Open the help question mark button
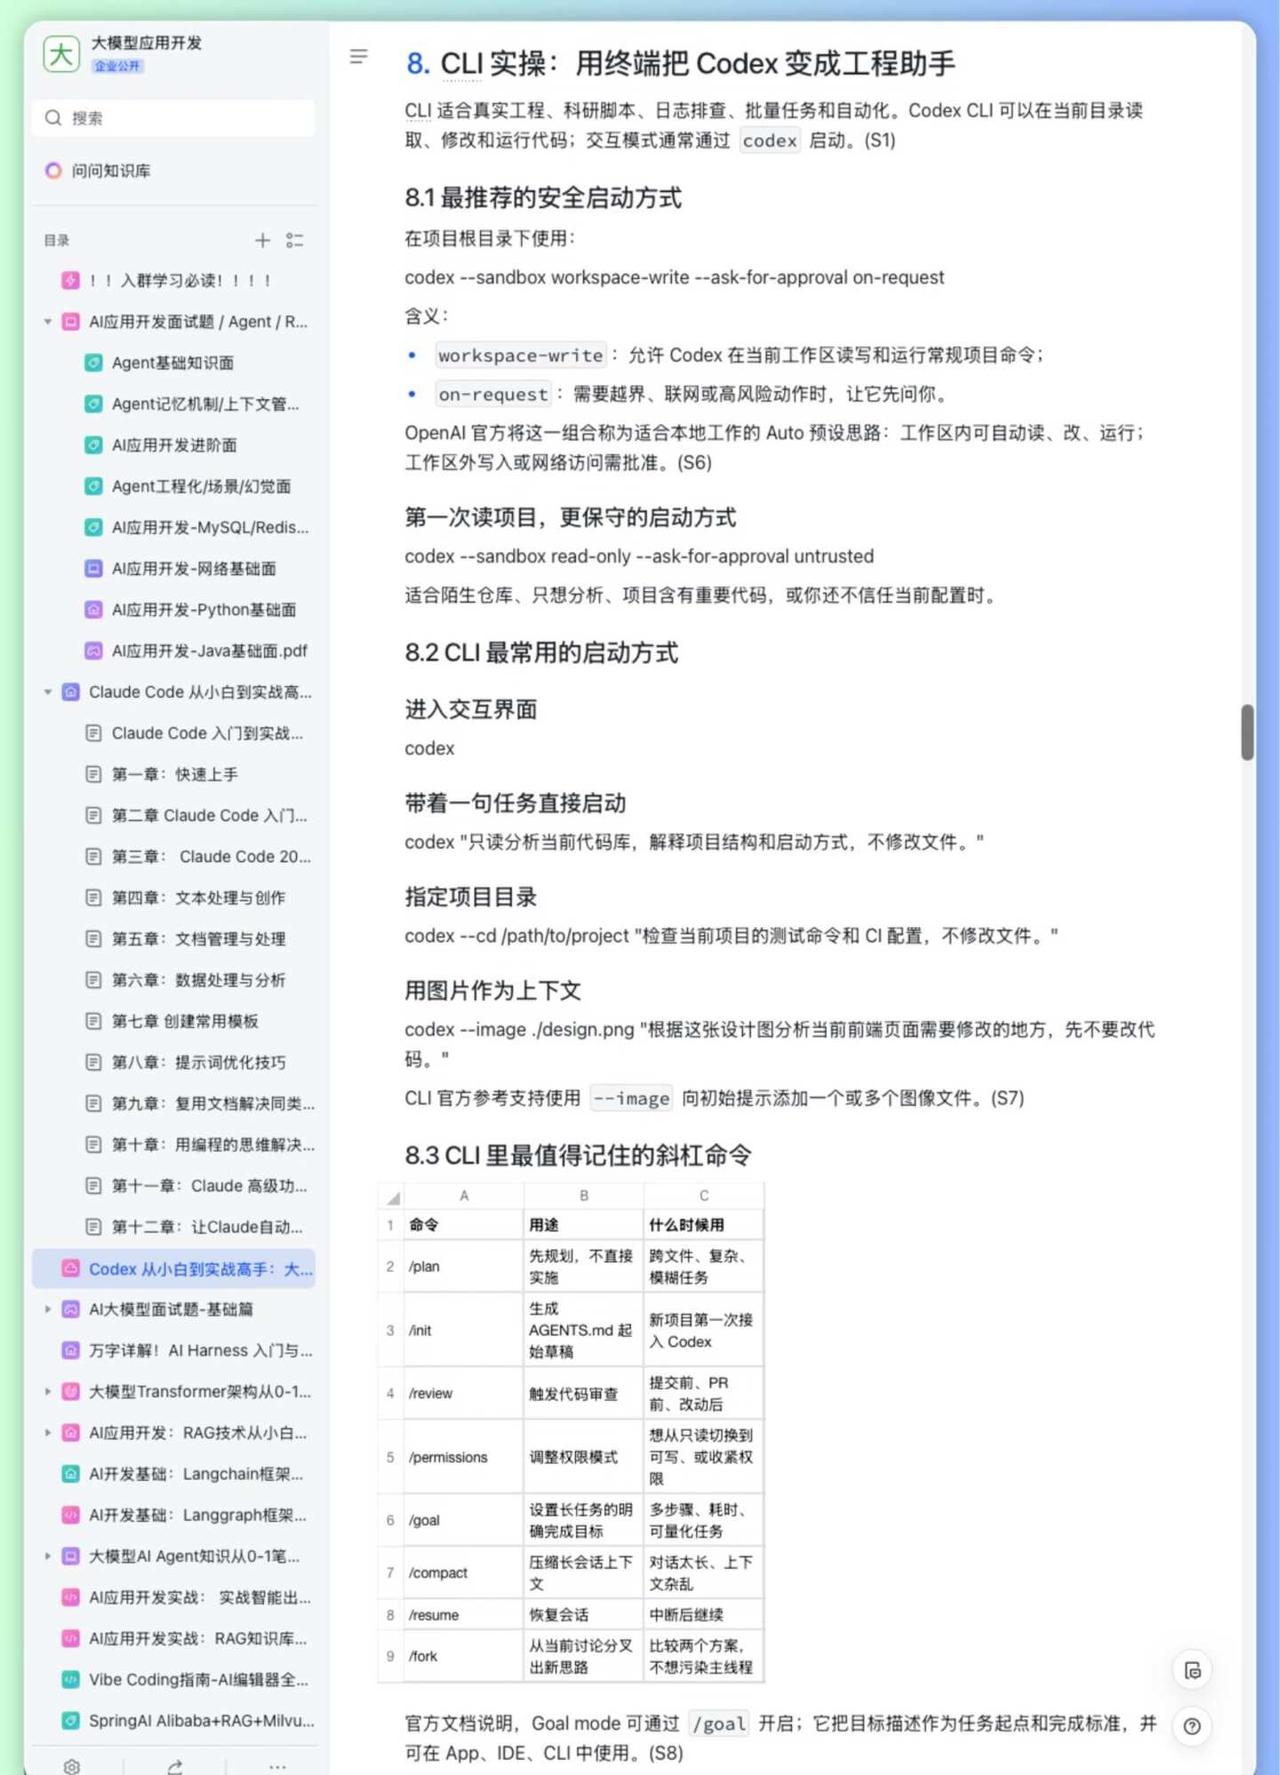Image resolution: width=1280 pixels, height=1775 pixels. click(x=1192, y=1726)
